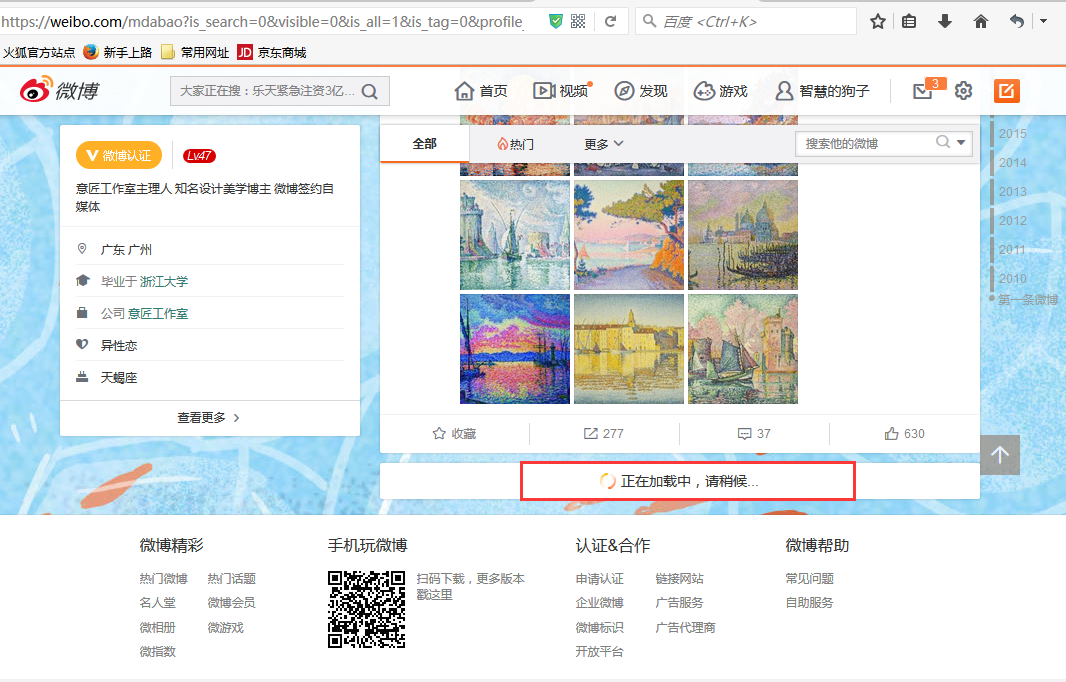This screenshot has height=682, width=1066.
Task: Select the 全部 tab
Action: pyautogui.click(x=424, y=143)
